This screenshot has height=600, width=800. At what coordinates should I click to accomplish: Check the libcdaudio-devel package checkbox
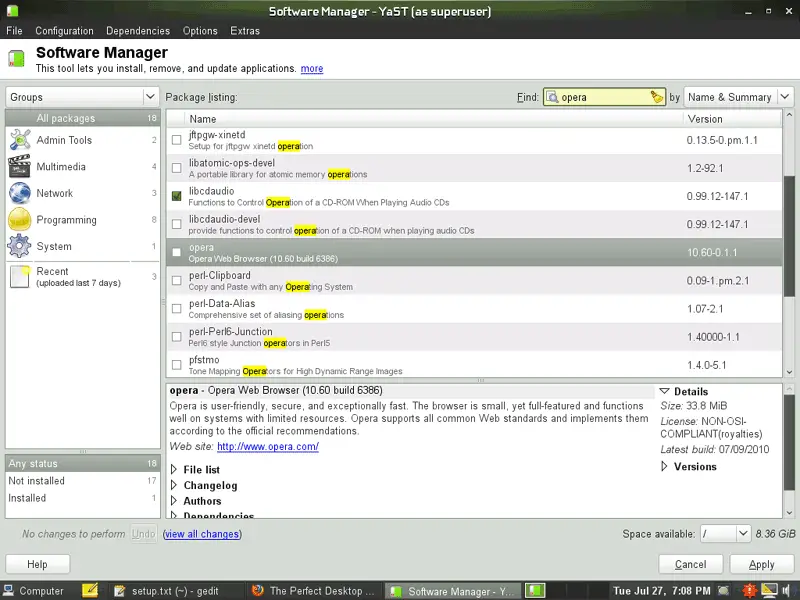pyautogui.click(x=177, y=224)
